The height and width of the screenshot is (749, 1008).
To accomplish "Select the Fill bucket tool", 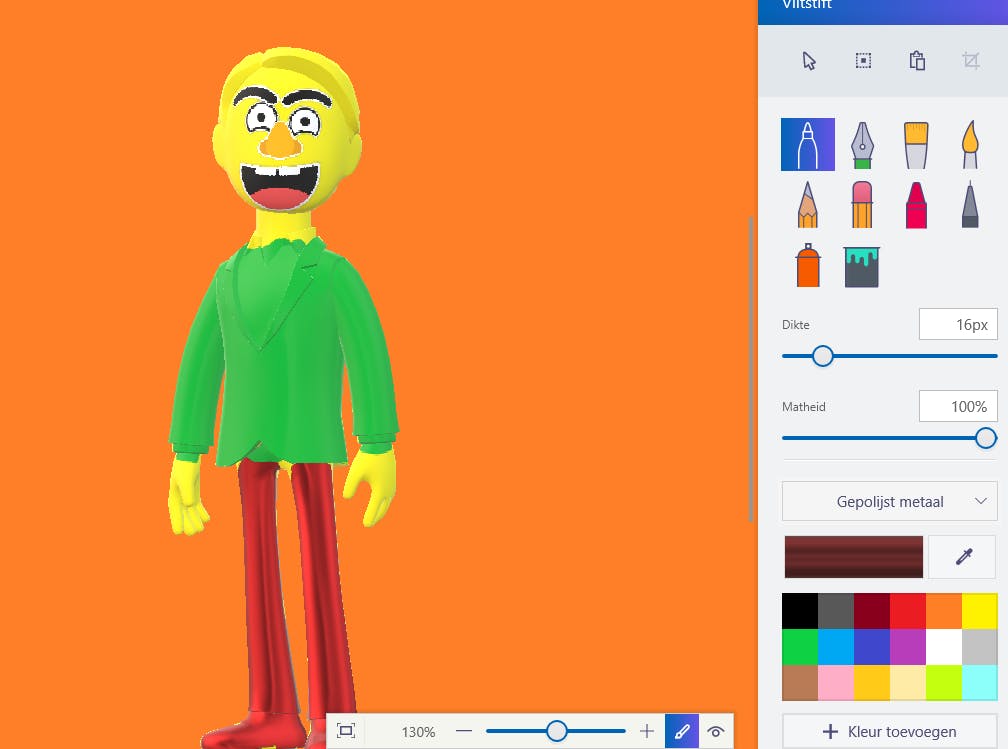I will point(861,266).
